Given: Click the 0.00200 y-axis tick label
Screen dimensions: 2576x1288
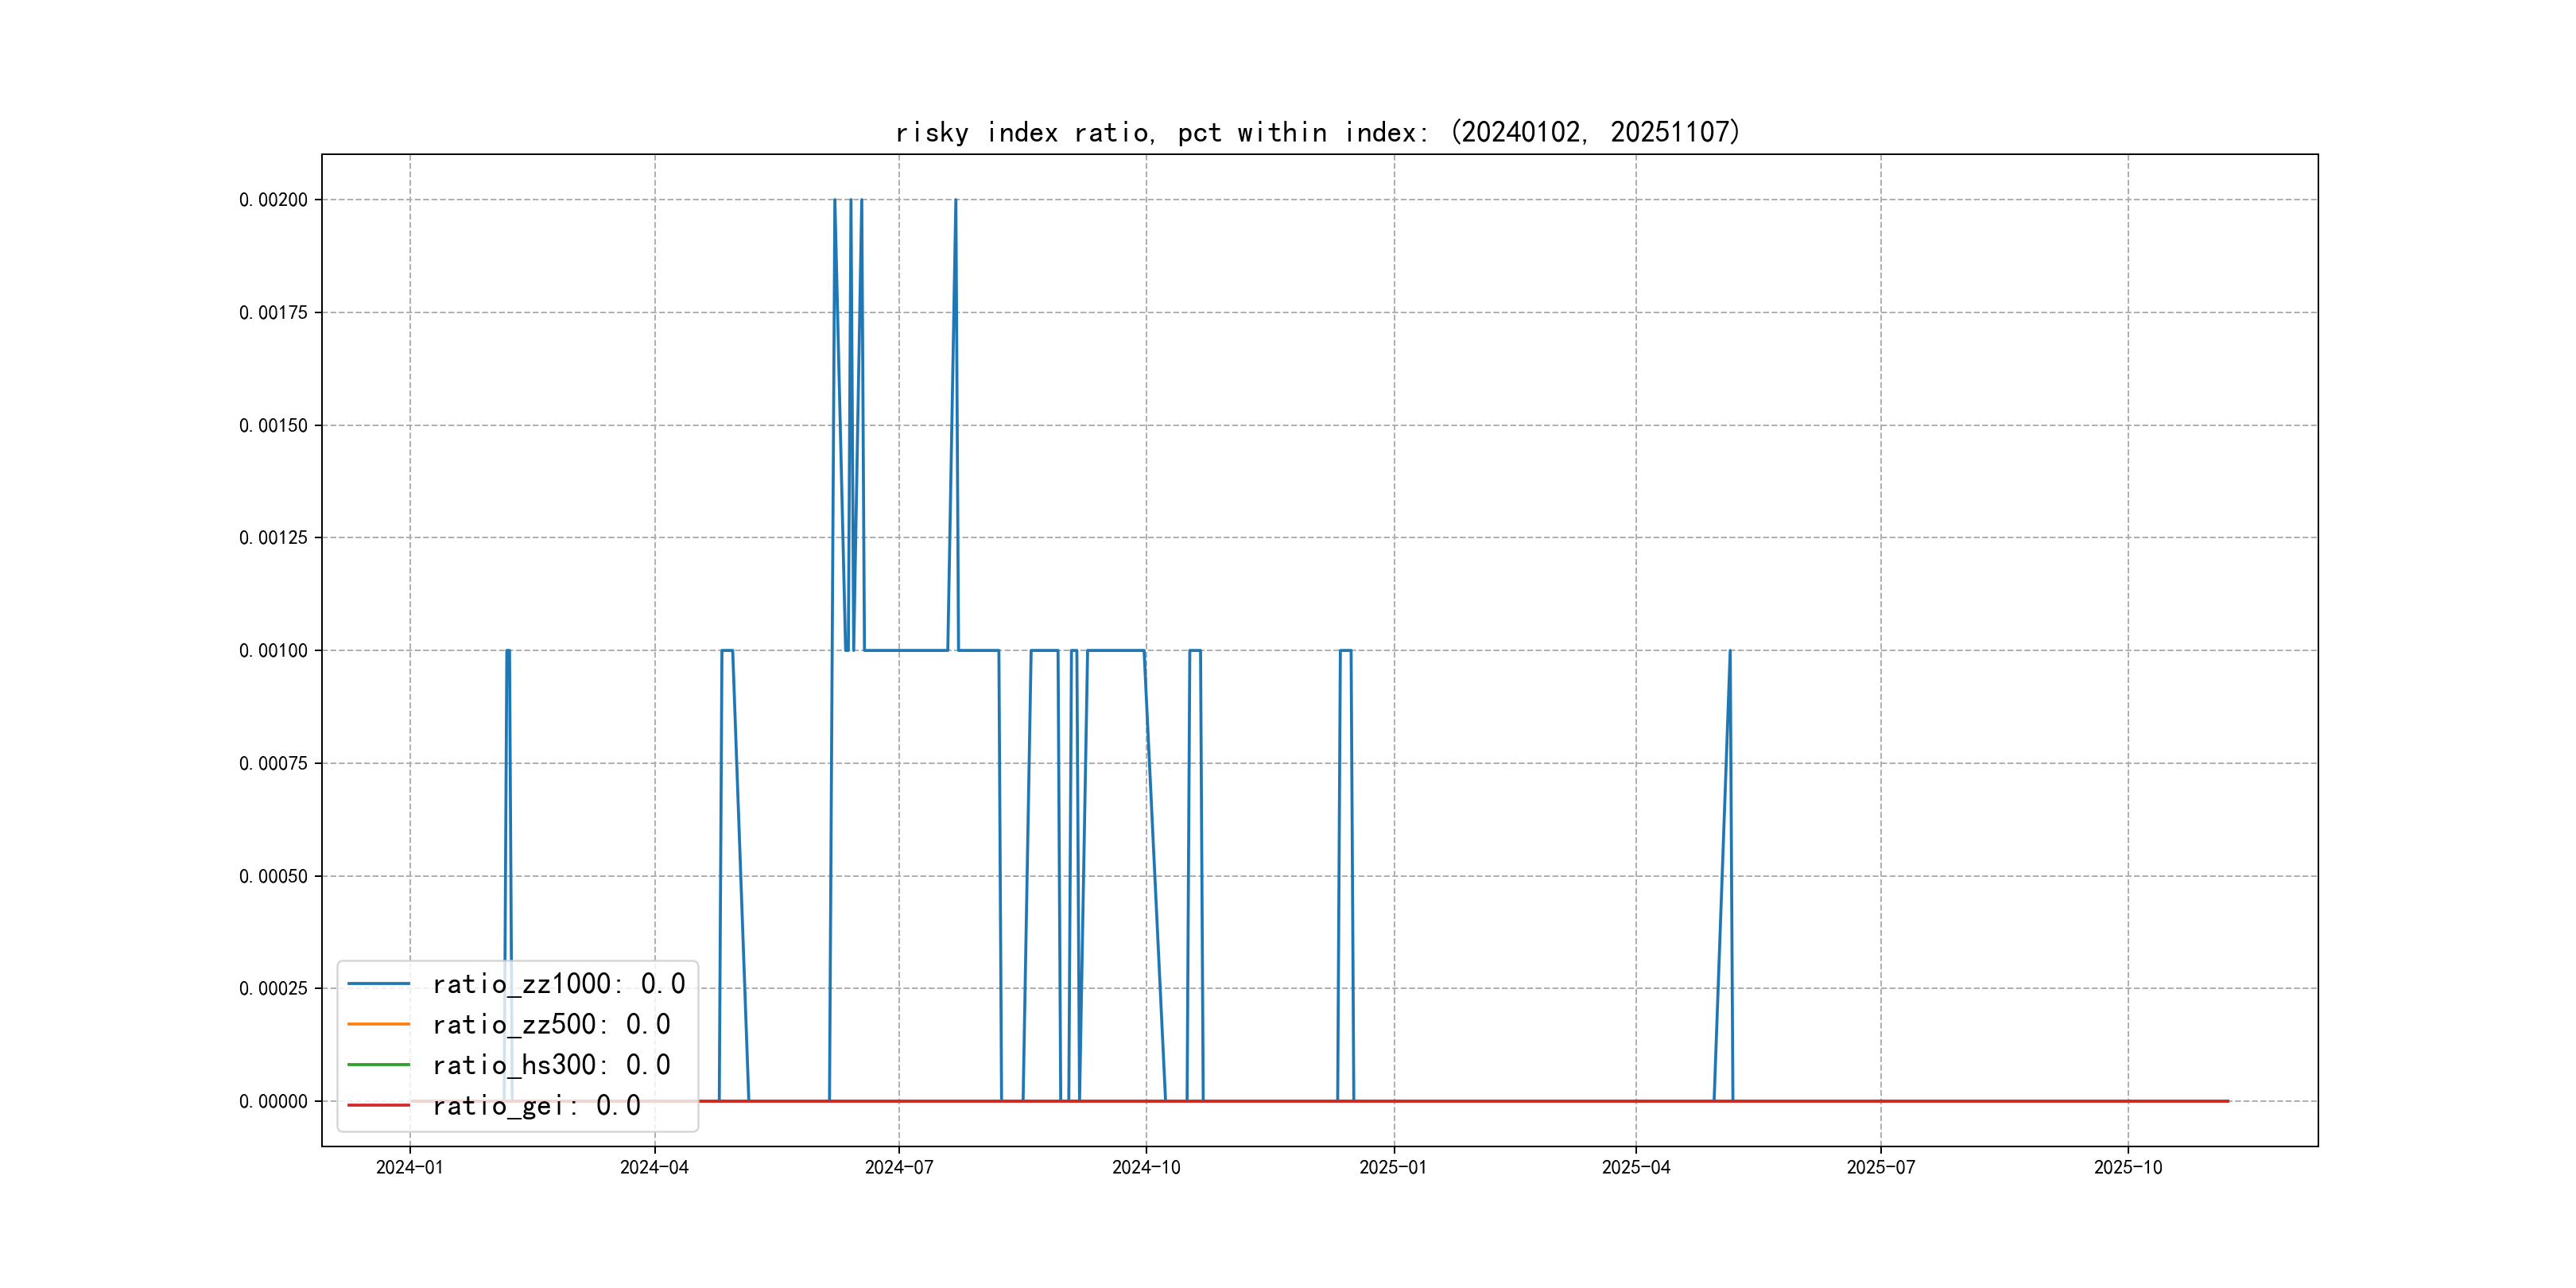Looking at the screenshot, I should [x=273, y=200].
